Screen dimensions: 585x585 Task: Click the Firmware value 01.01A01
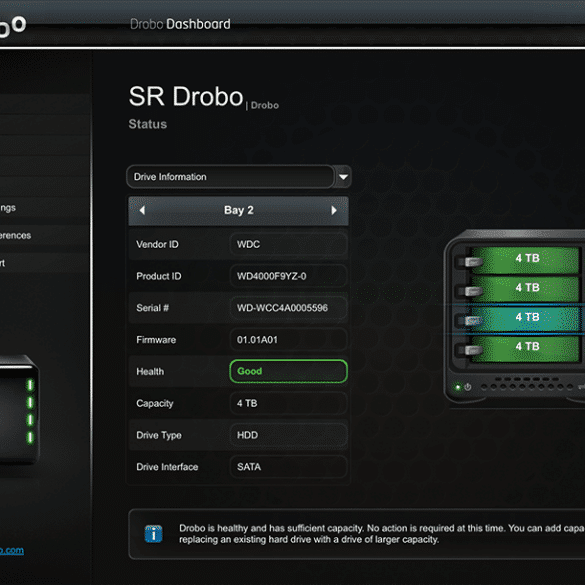pyautogui.click(x=288, y=340)
